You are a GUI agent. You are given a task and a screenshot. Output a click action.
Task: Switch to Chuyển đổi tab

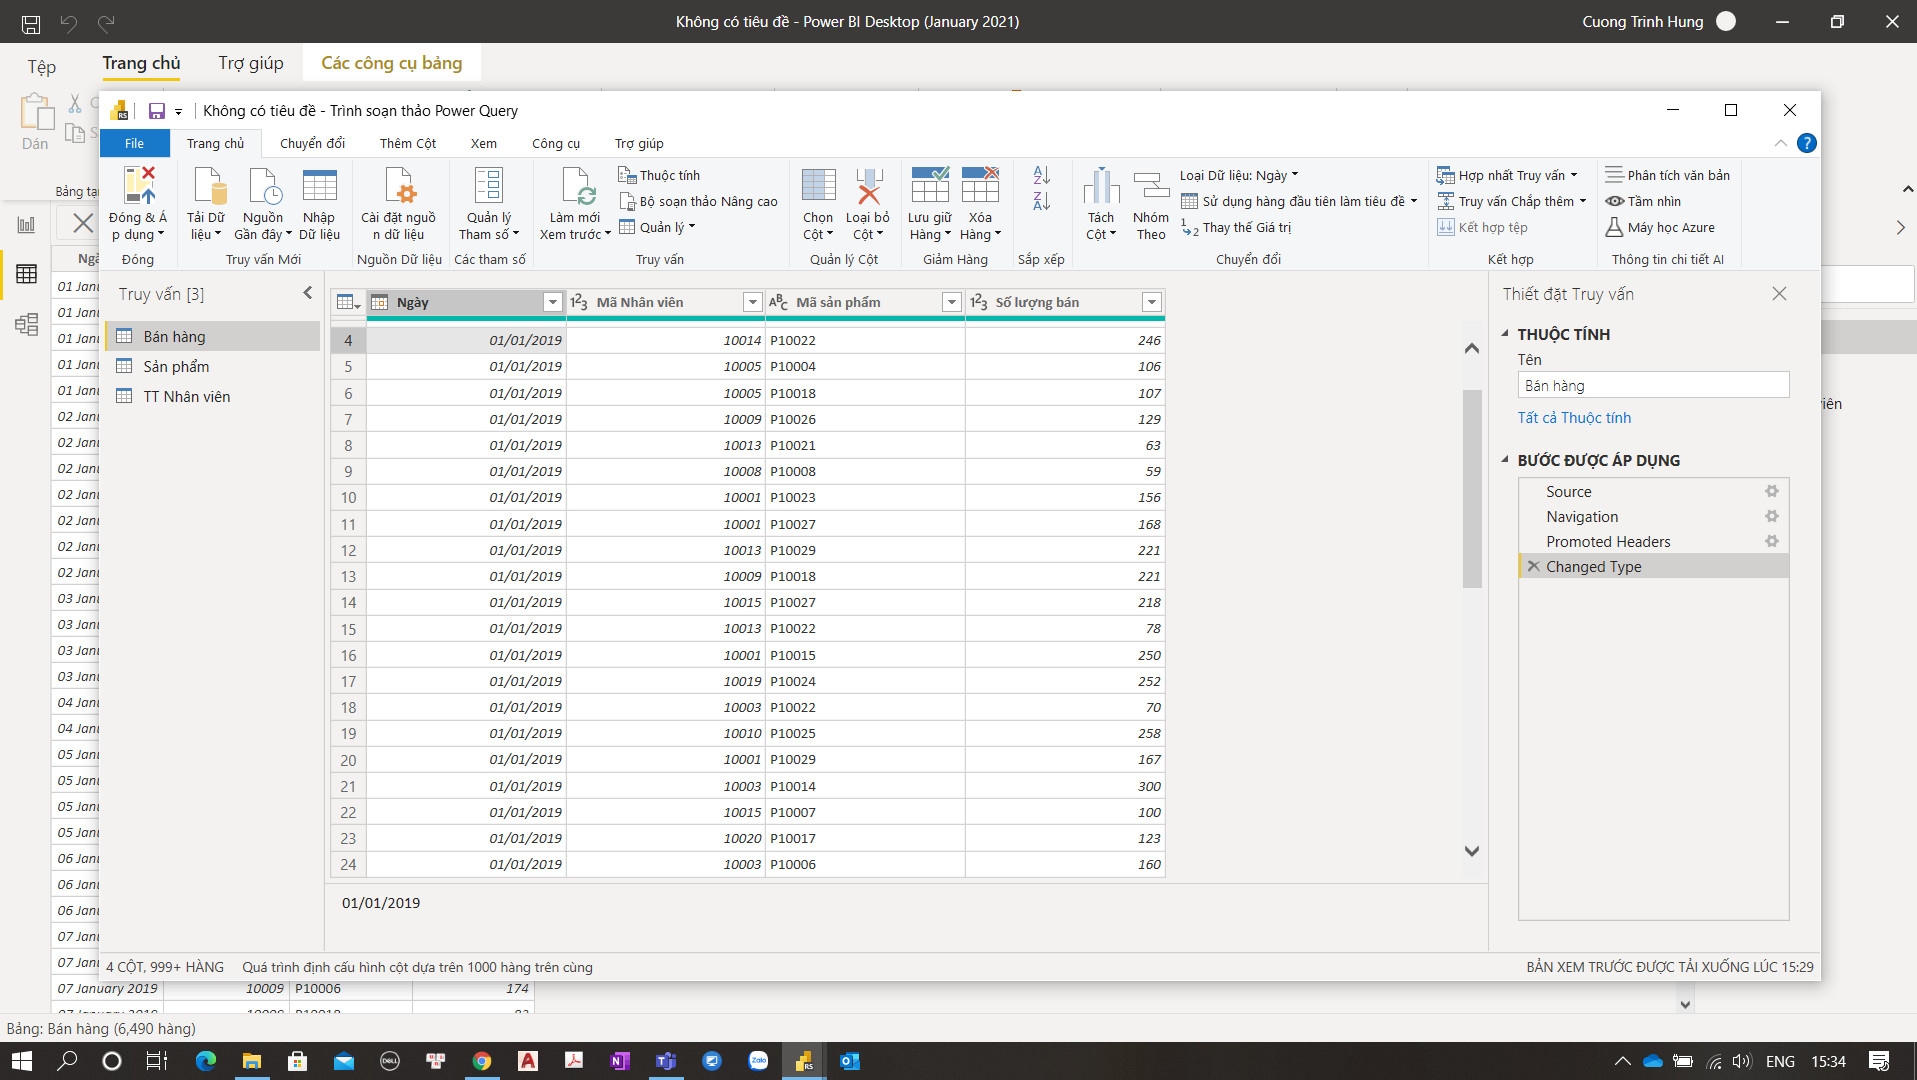(312, 143)
